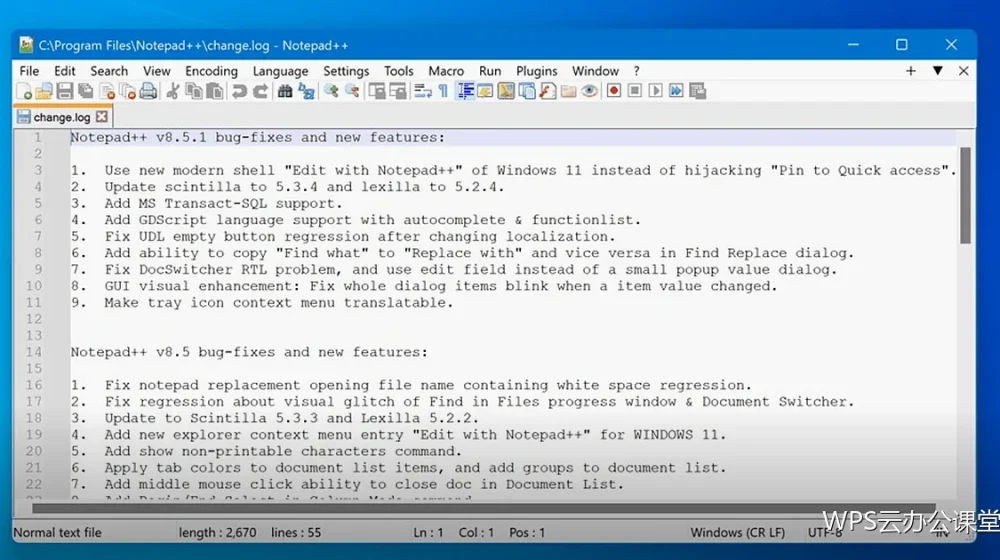Stop macro recording with the square button
1000x560 pixels.
(635, 91)
